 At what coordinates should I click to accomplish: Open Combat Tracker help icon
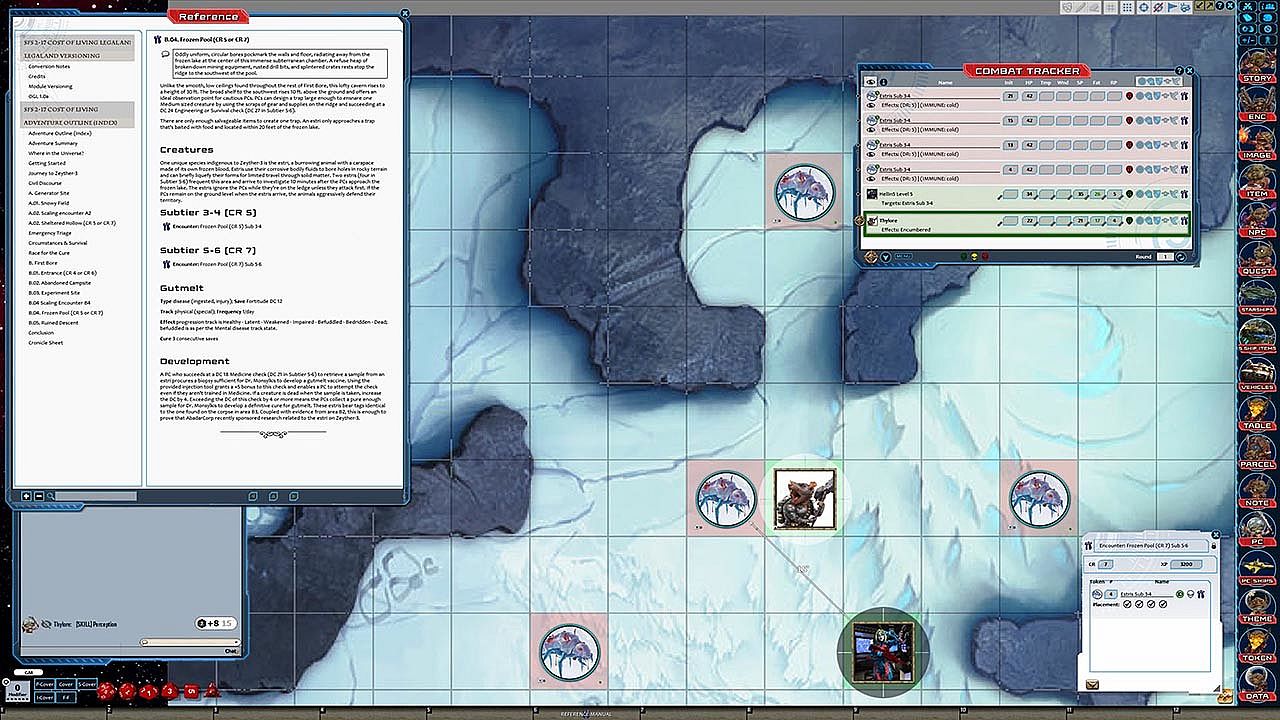click(x=1179, y=71)
